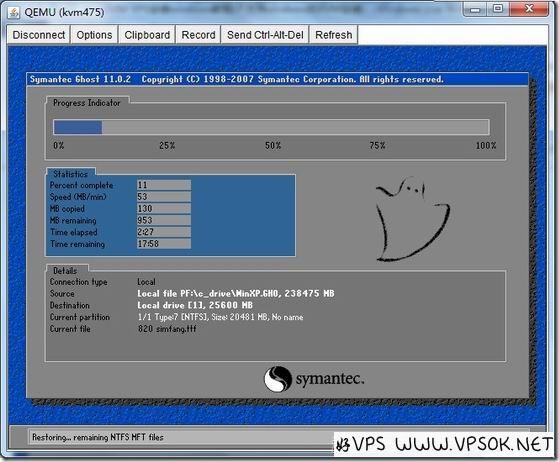Select the Speed value 53
The image size is (559, 462).
(x=164, y=196)
